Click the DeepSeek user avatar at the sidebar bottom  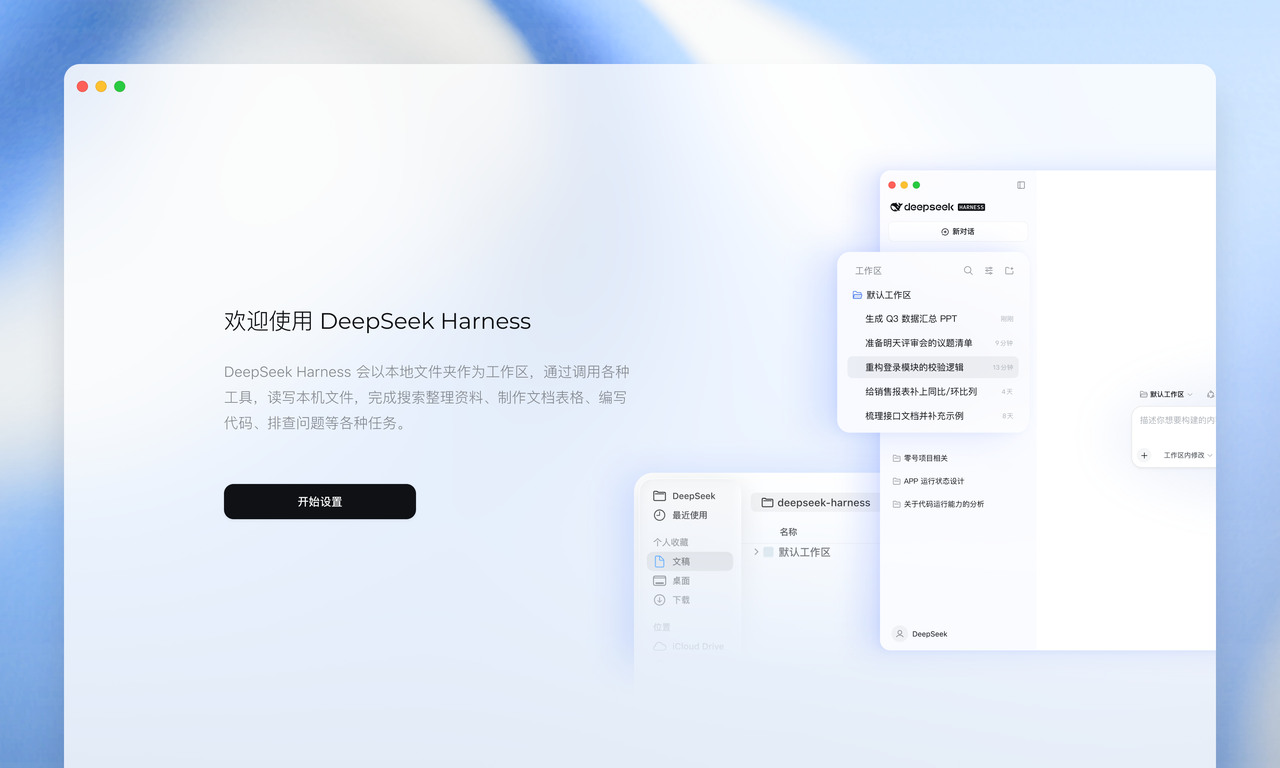[x=899, y=634]
